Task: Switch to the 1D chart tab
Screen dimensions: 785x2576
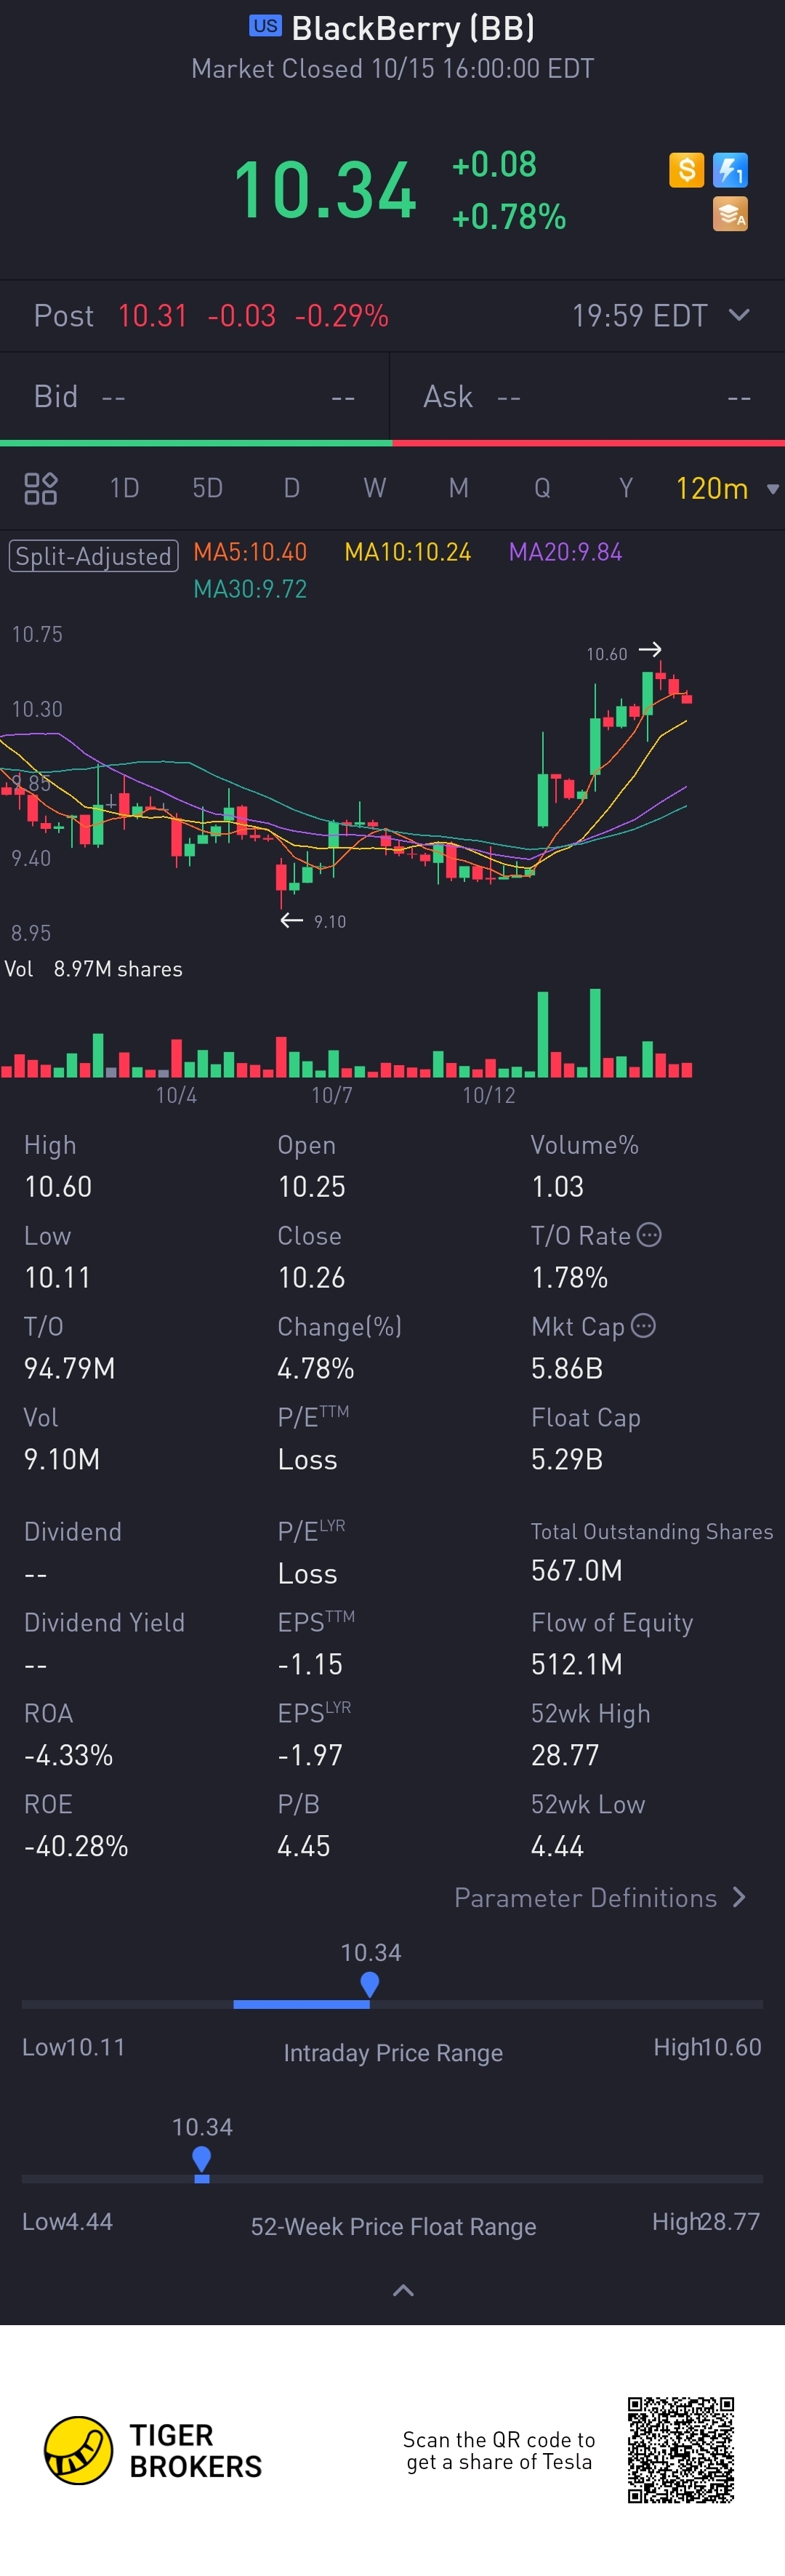Action: (x=124, y=488)
